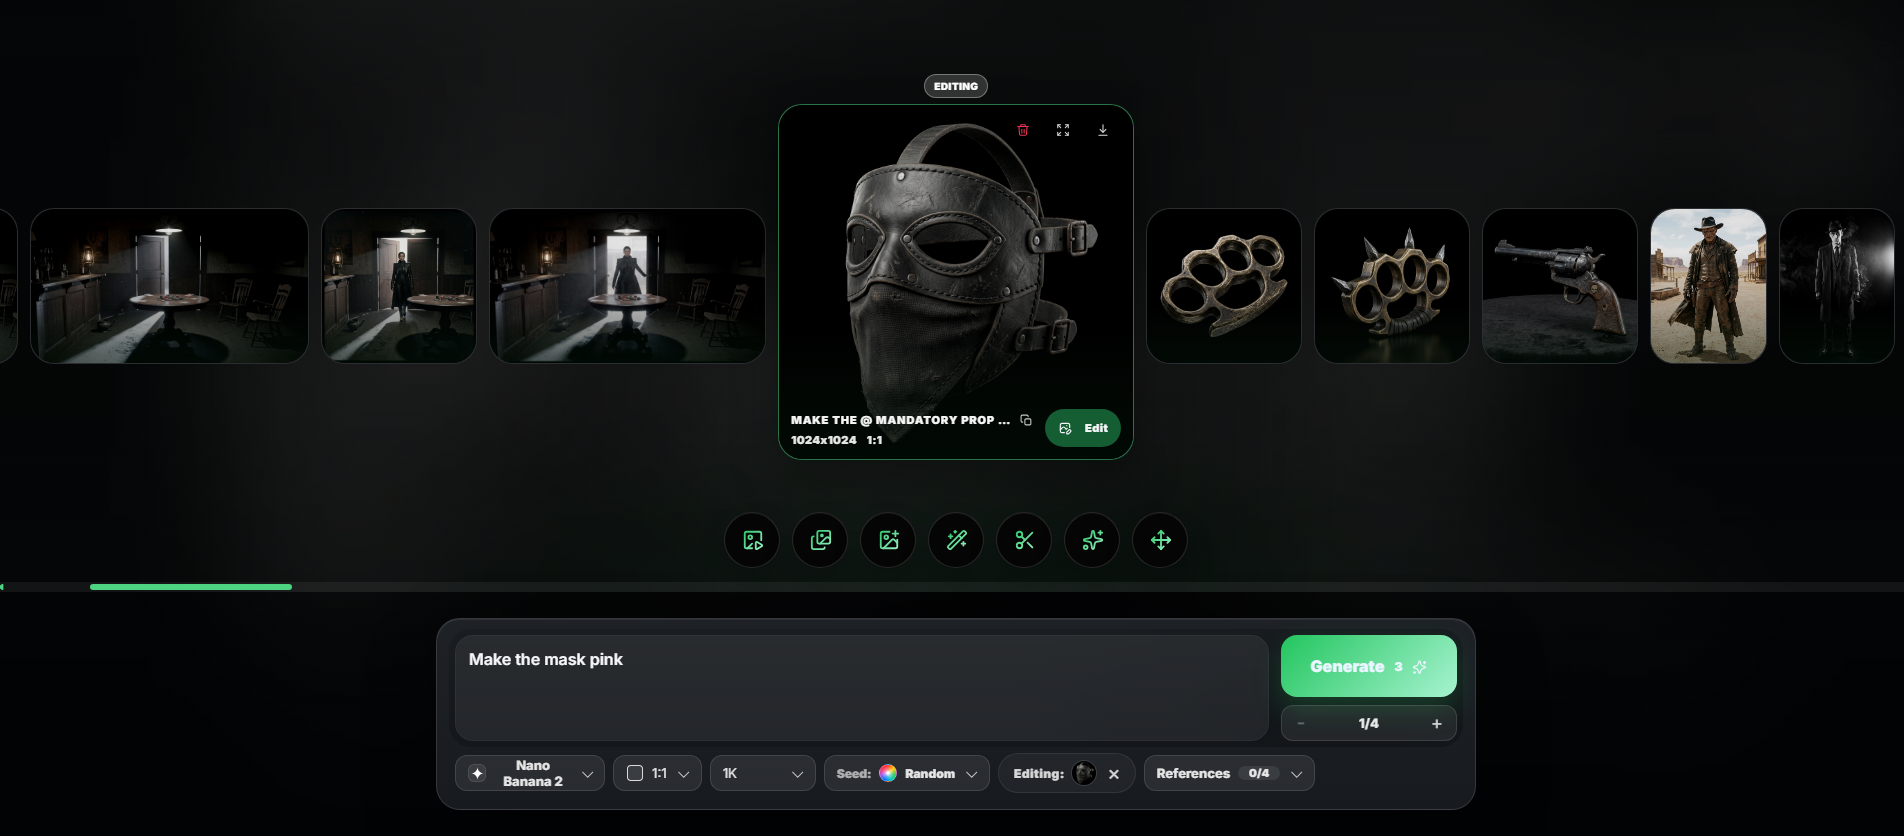Open the 1K resolution dropdown
This screenshot has width=1904, height=836.
(x=762, y=773)
